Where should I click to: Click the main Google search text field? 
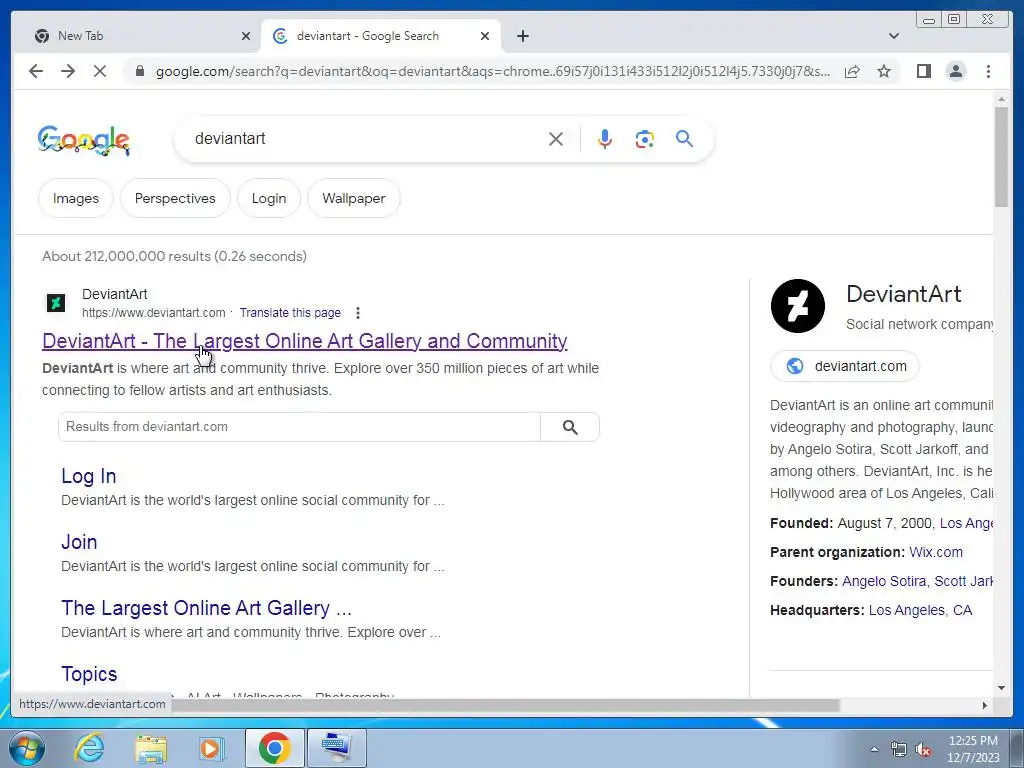tap(366, 138)
